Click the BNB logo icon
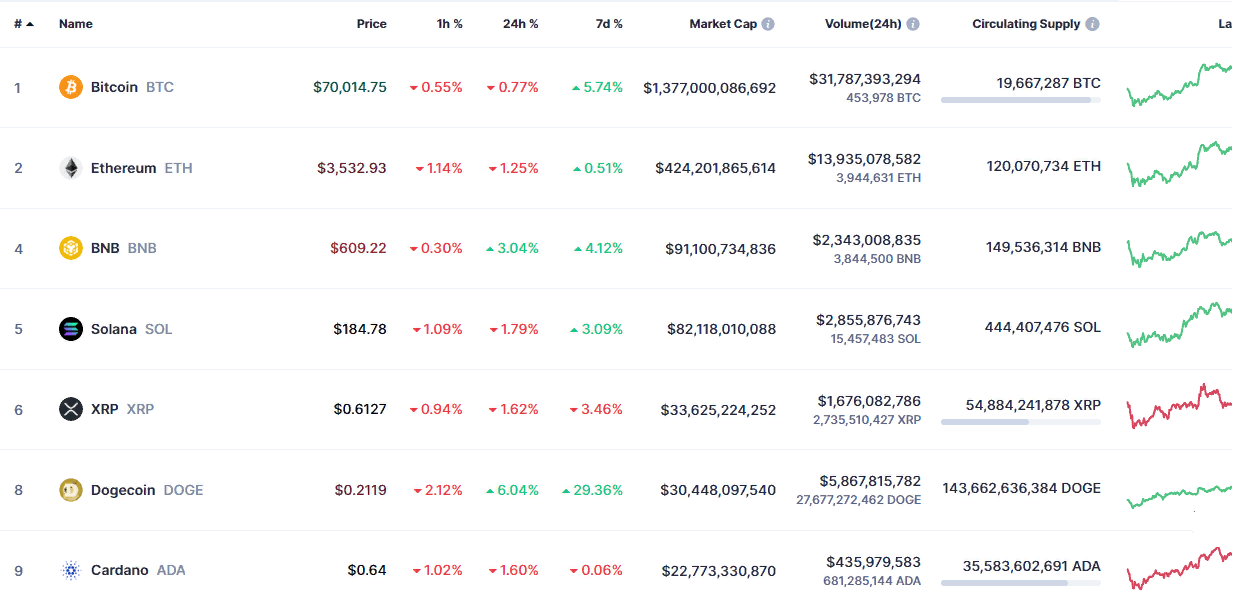1242x598 pixels. click(x=70, y=248)
